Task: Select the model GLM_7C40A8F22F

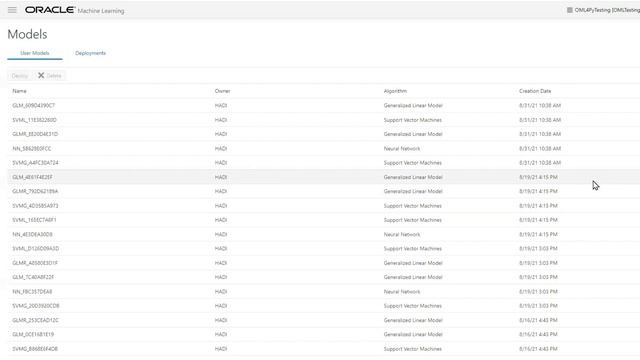Action: coord(33,277)
